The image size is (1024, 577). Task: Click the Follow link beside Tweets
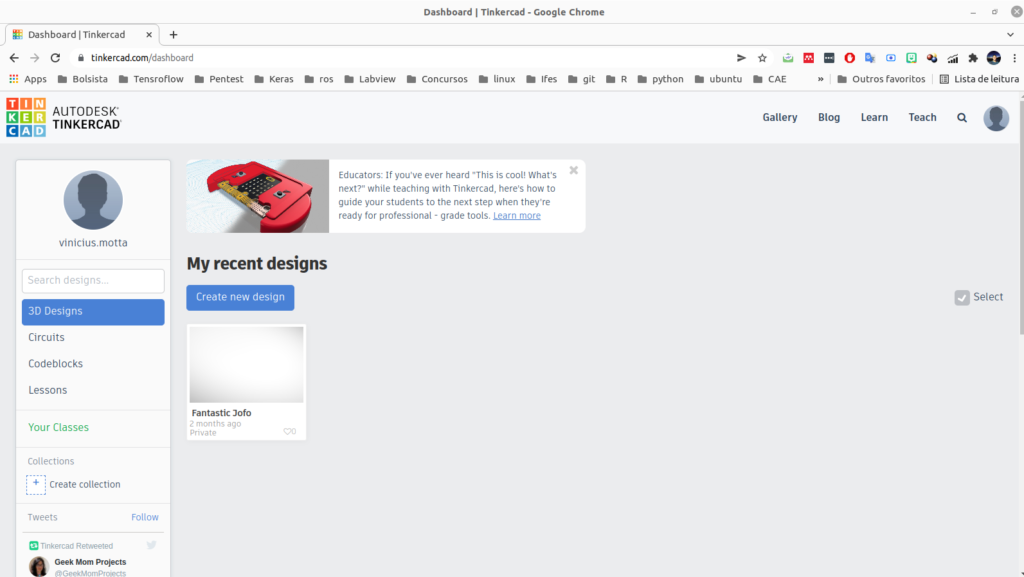click(x=145, y=517)
